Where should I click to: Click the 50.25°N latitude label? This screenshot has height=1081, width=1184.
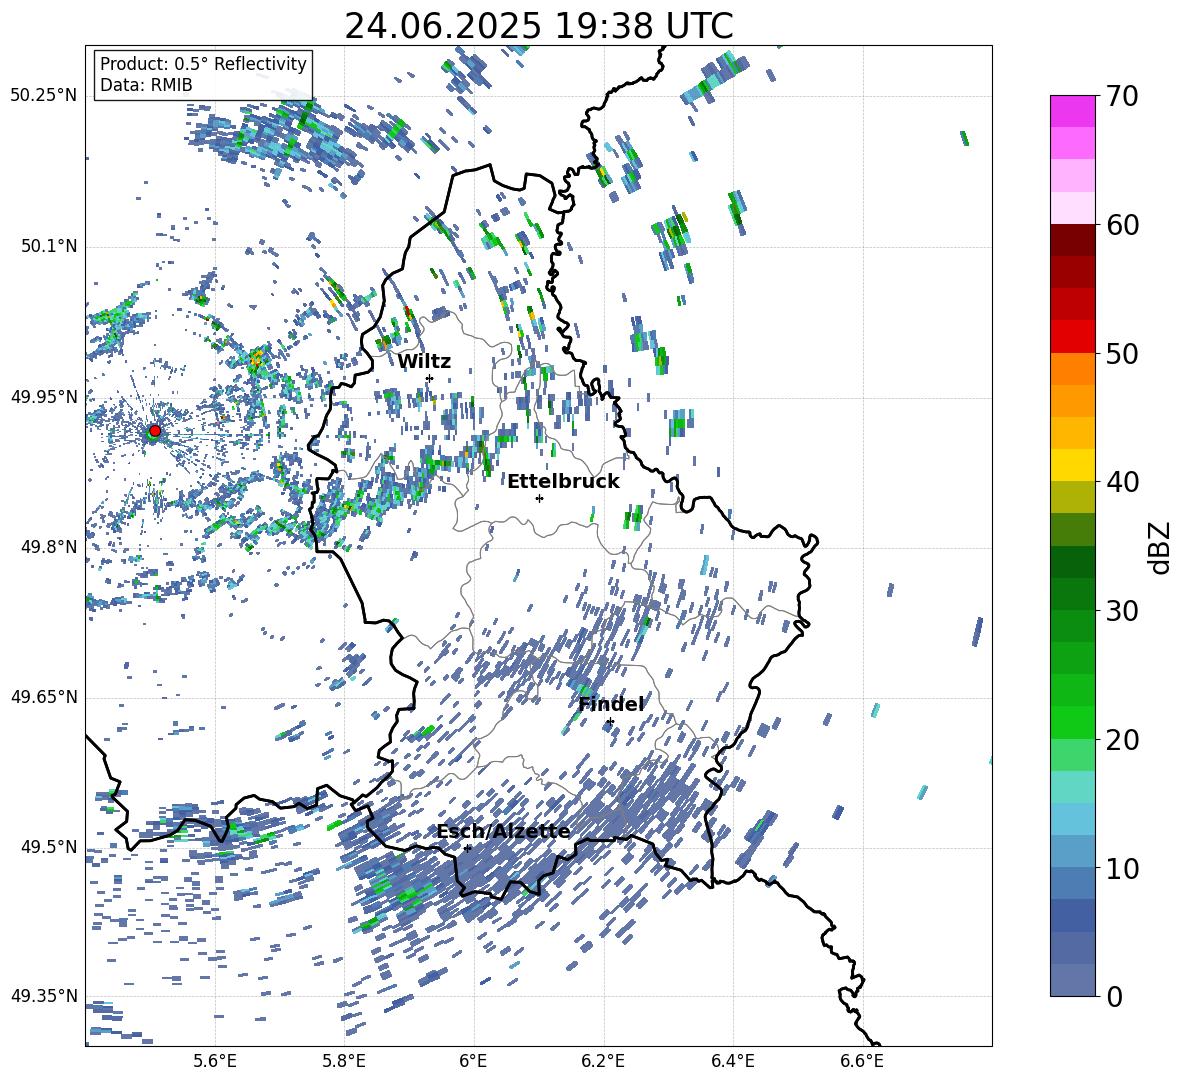coord(44,96)
